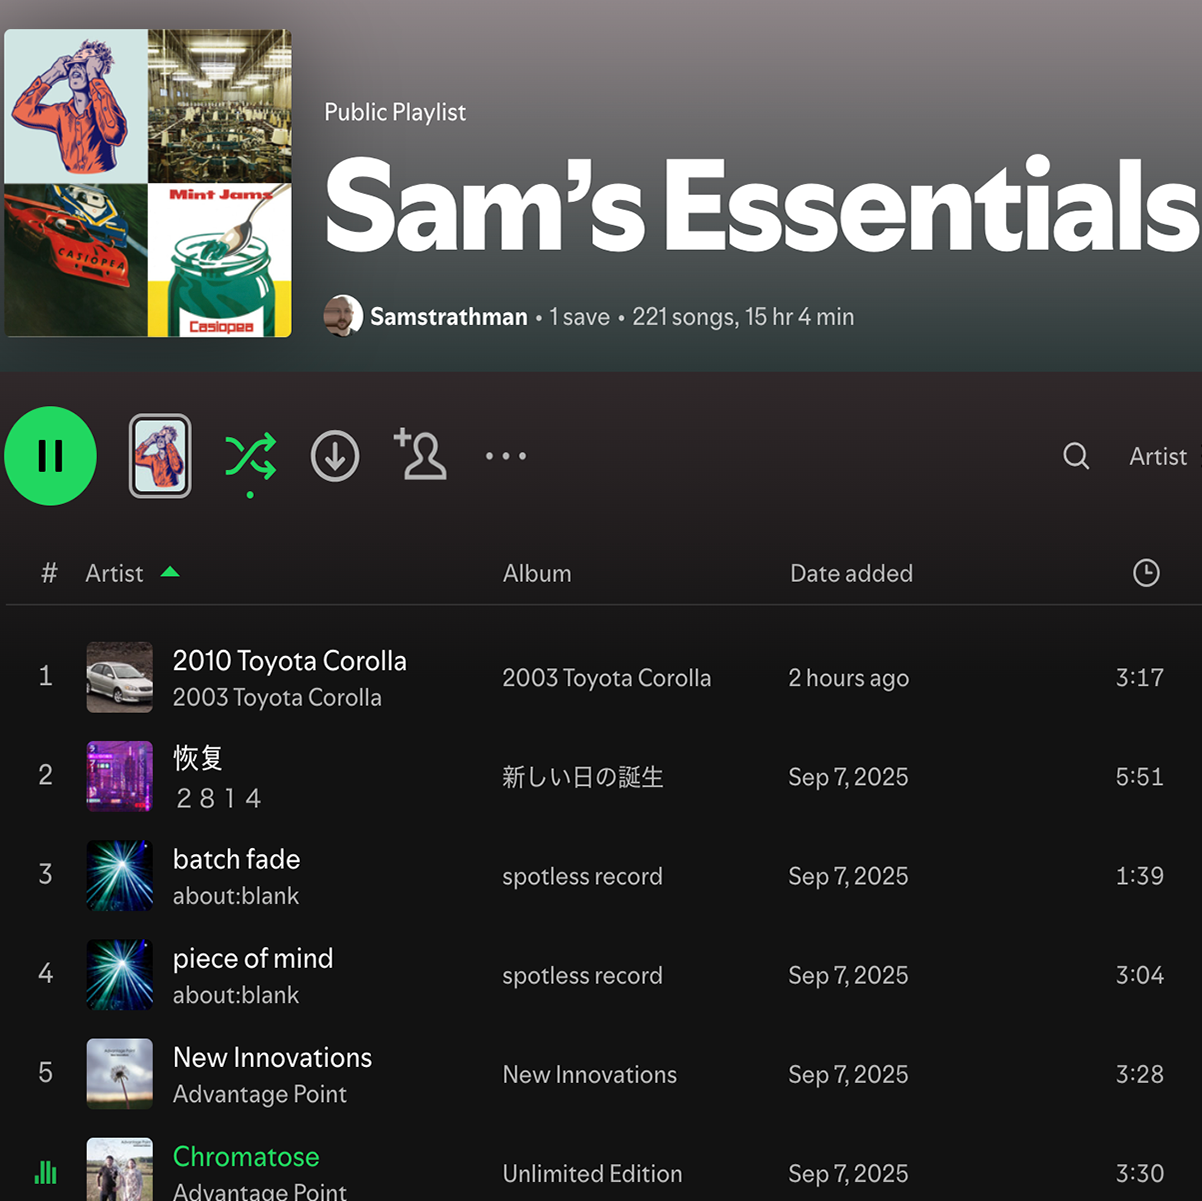Enable Smart Shuffle for the playlist
This screenshot has height=1201, width=1202.
251,455
